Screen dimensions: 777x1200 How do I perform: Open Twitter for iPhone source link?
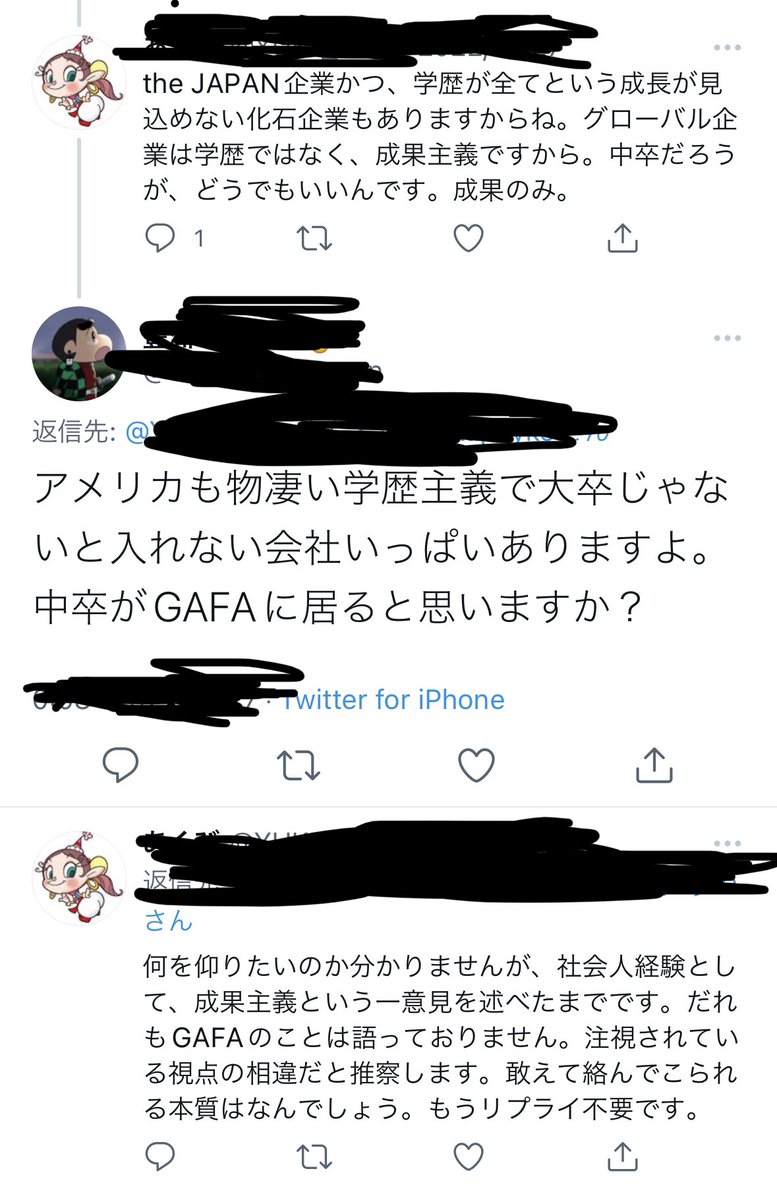(x=394, y=699)
